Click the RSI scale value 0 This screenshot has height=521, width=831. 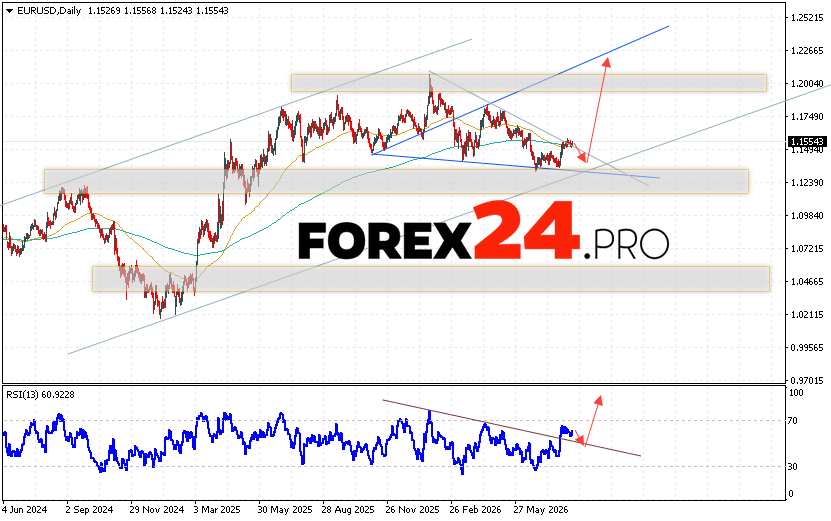click(791, 493)
